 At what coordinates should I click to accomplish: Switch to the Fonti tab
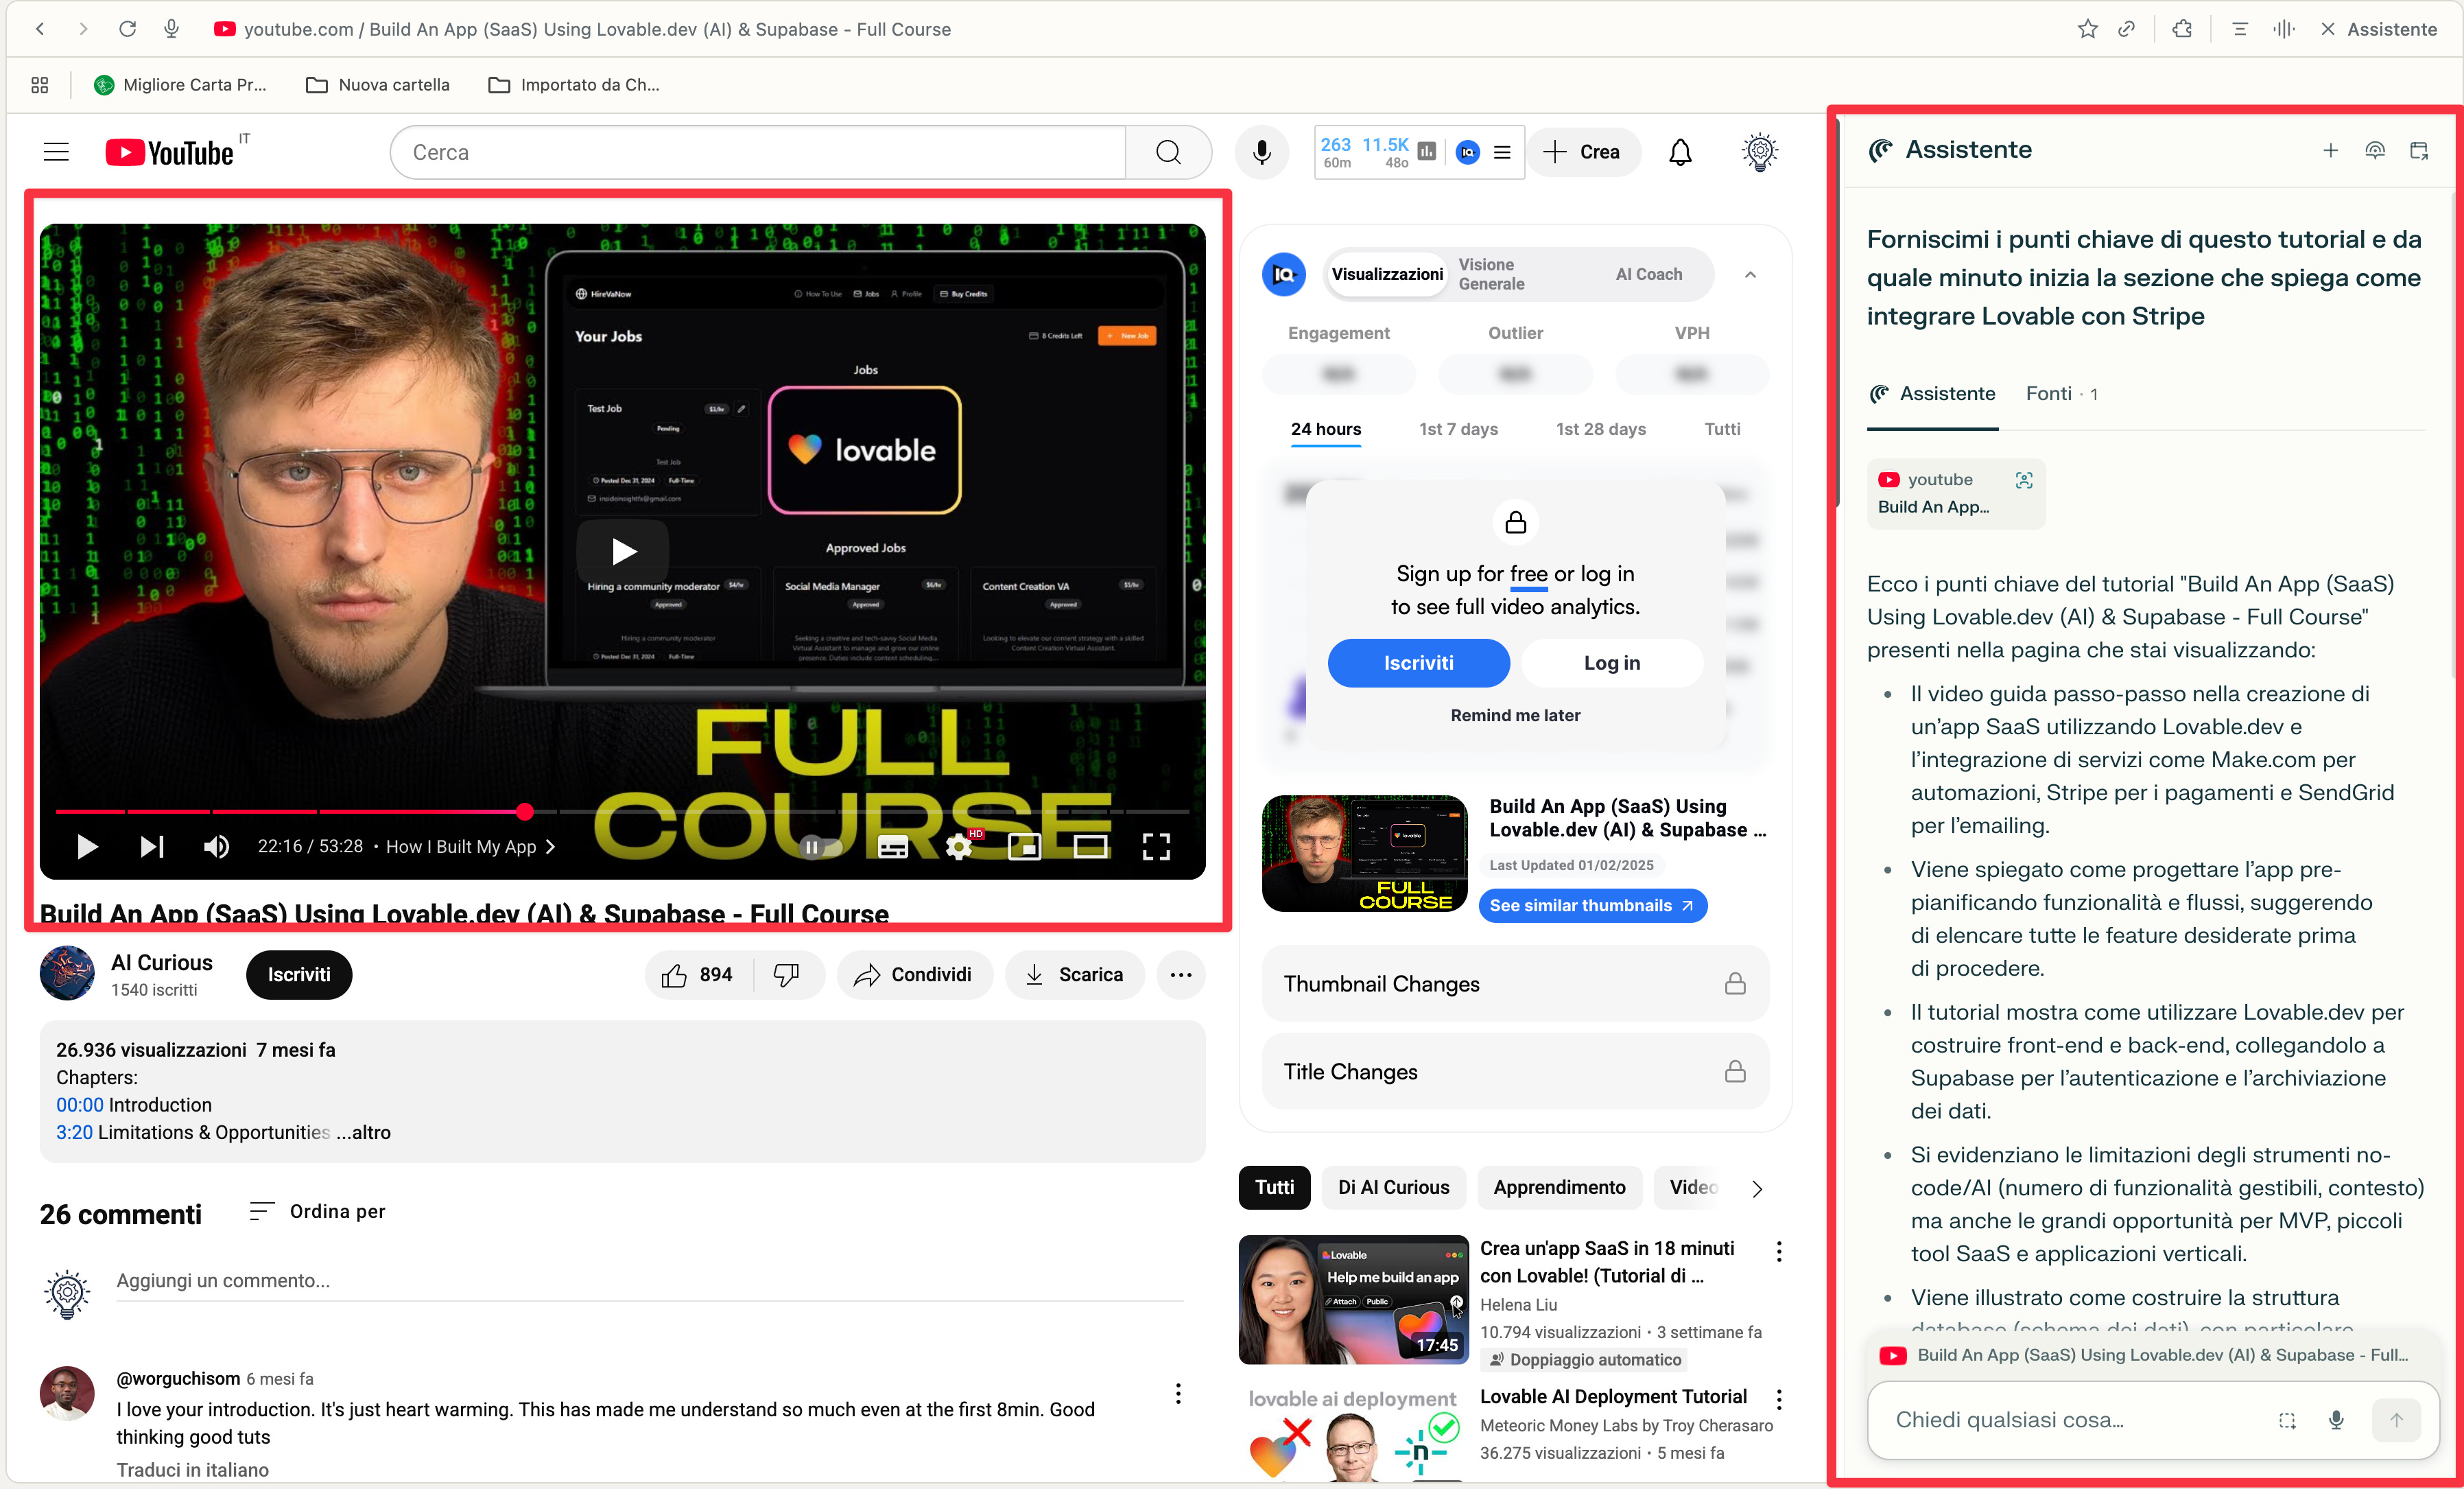[2060, 394]
